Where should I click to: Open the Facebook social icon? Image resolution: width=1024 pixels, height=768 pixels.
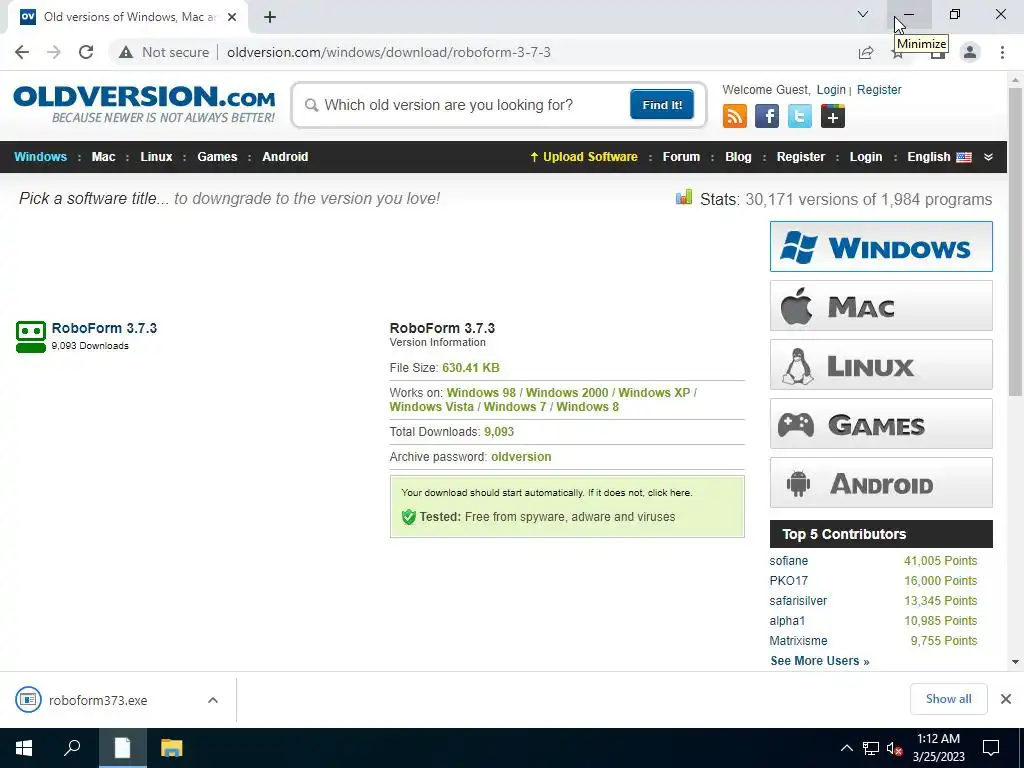[x=767, y=116]
